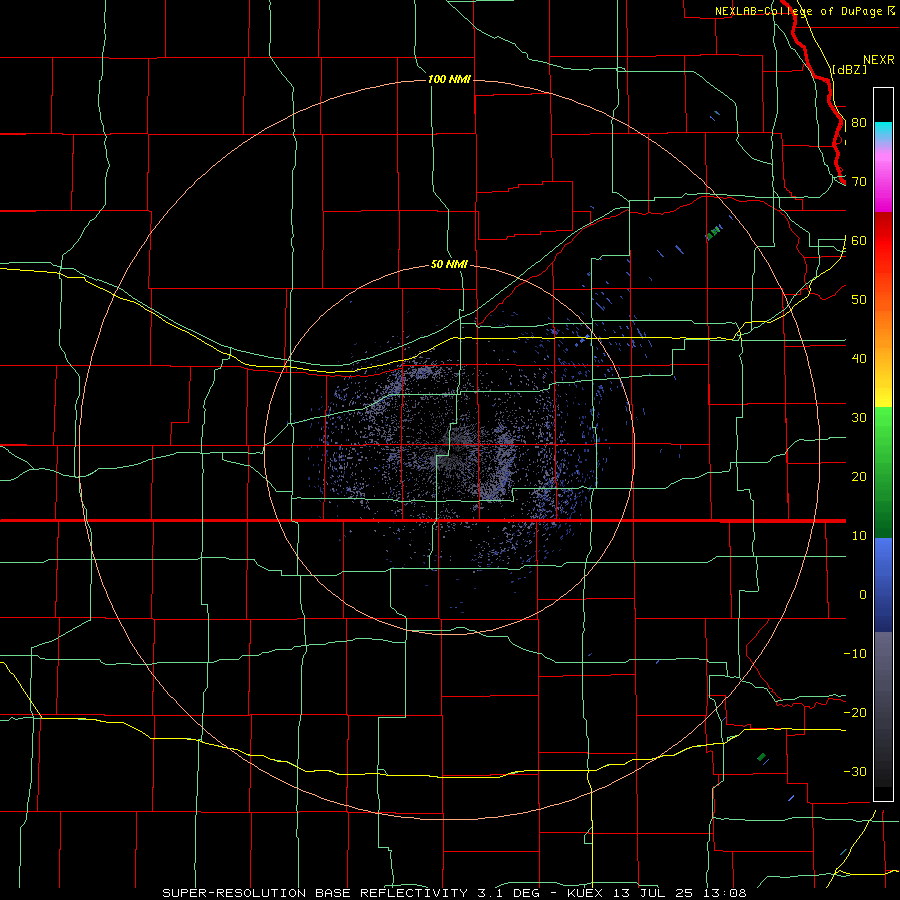This screenshot has width=900, height=900.
Task: Click the green echo northeast inside 100 NMI ring
Action: (x=712, y=233)
